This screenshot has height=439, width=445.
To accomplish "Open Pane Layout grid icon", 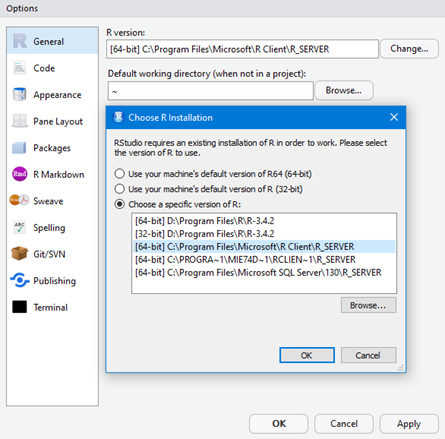I will pos(19,121).
